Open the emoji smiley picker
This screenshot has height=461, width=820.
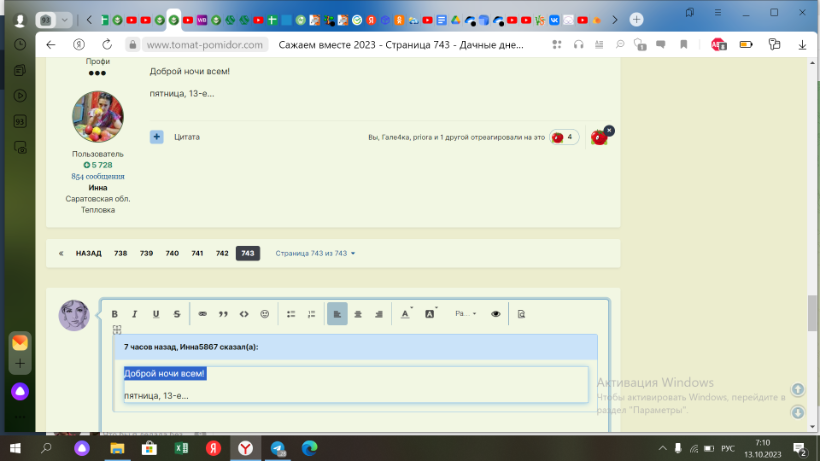[265, 314]
